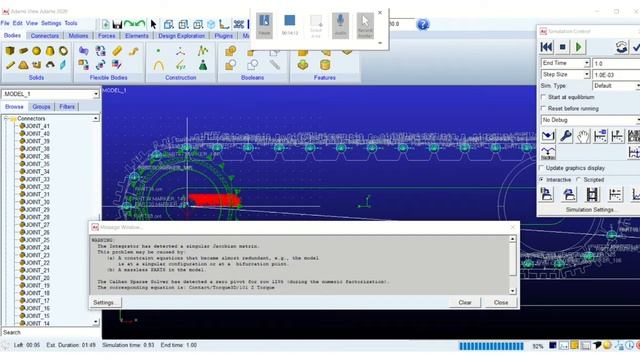Select the Box solid tool

tap(10, 51)
